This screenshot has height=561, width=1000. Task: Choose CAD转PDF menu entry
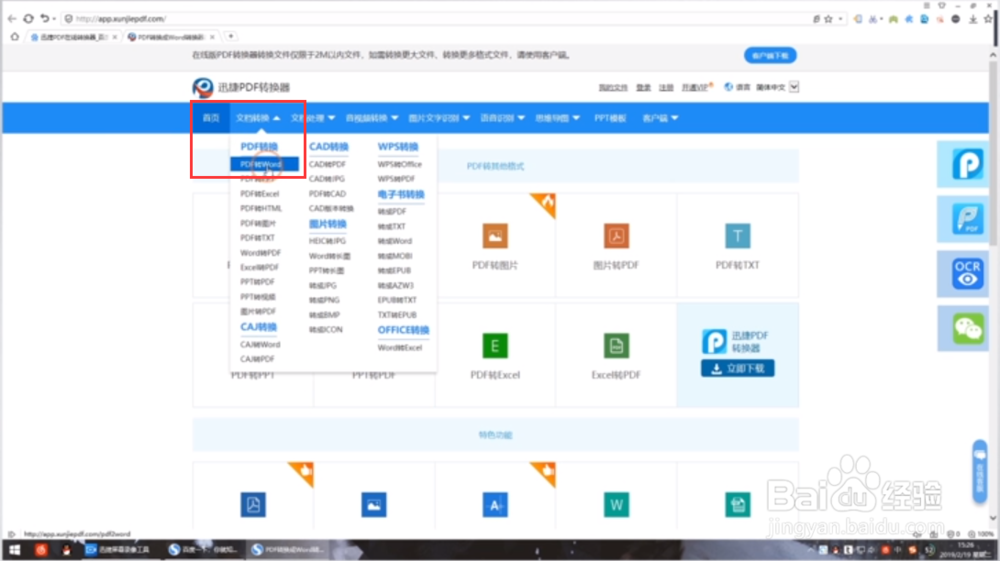click(x=327, y=164)
